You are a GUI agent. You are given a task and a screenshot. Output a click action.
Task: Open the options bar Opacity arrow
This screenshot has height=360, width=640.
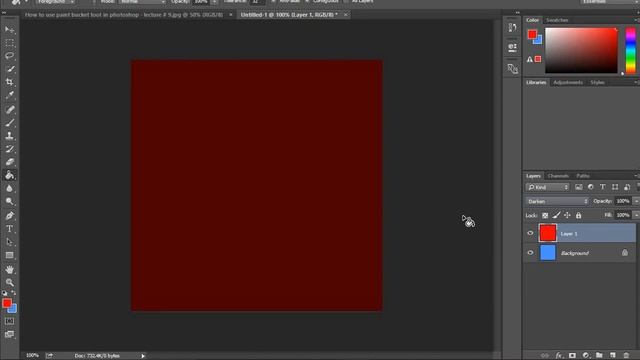(214, 2)
